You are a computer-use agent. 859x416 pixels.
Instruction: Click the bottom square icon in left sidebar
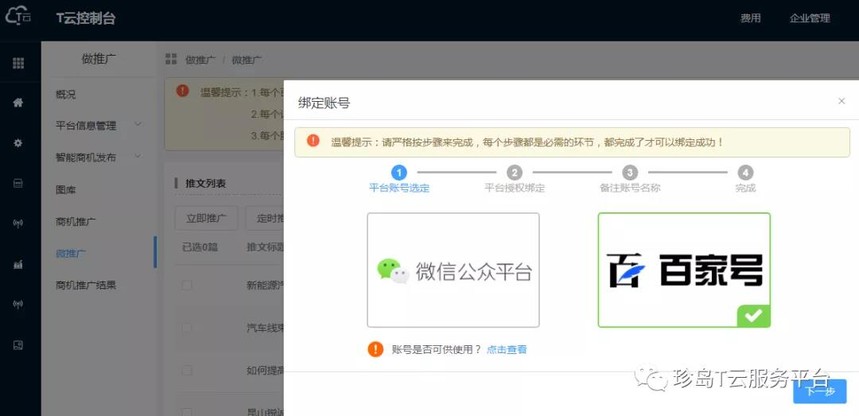[18, 345]
